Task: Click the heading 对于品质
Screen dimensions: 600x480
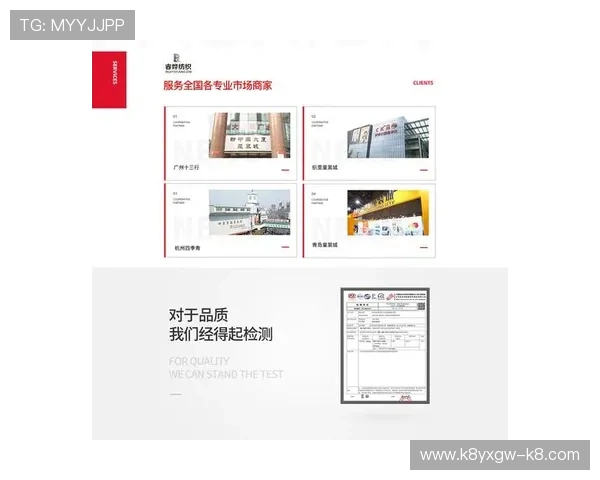Action: click(199, 315)
